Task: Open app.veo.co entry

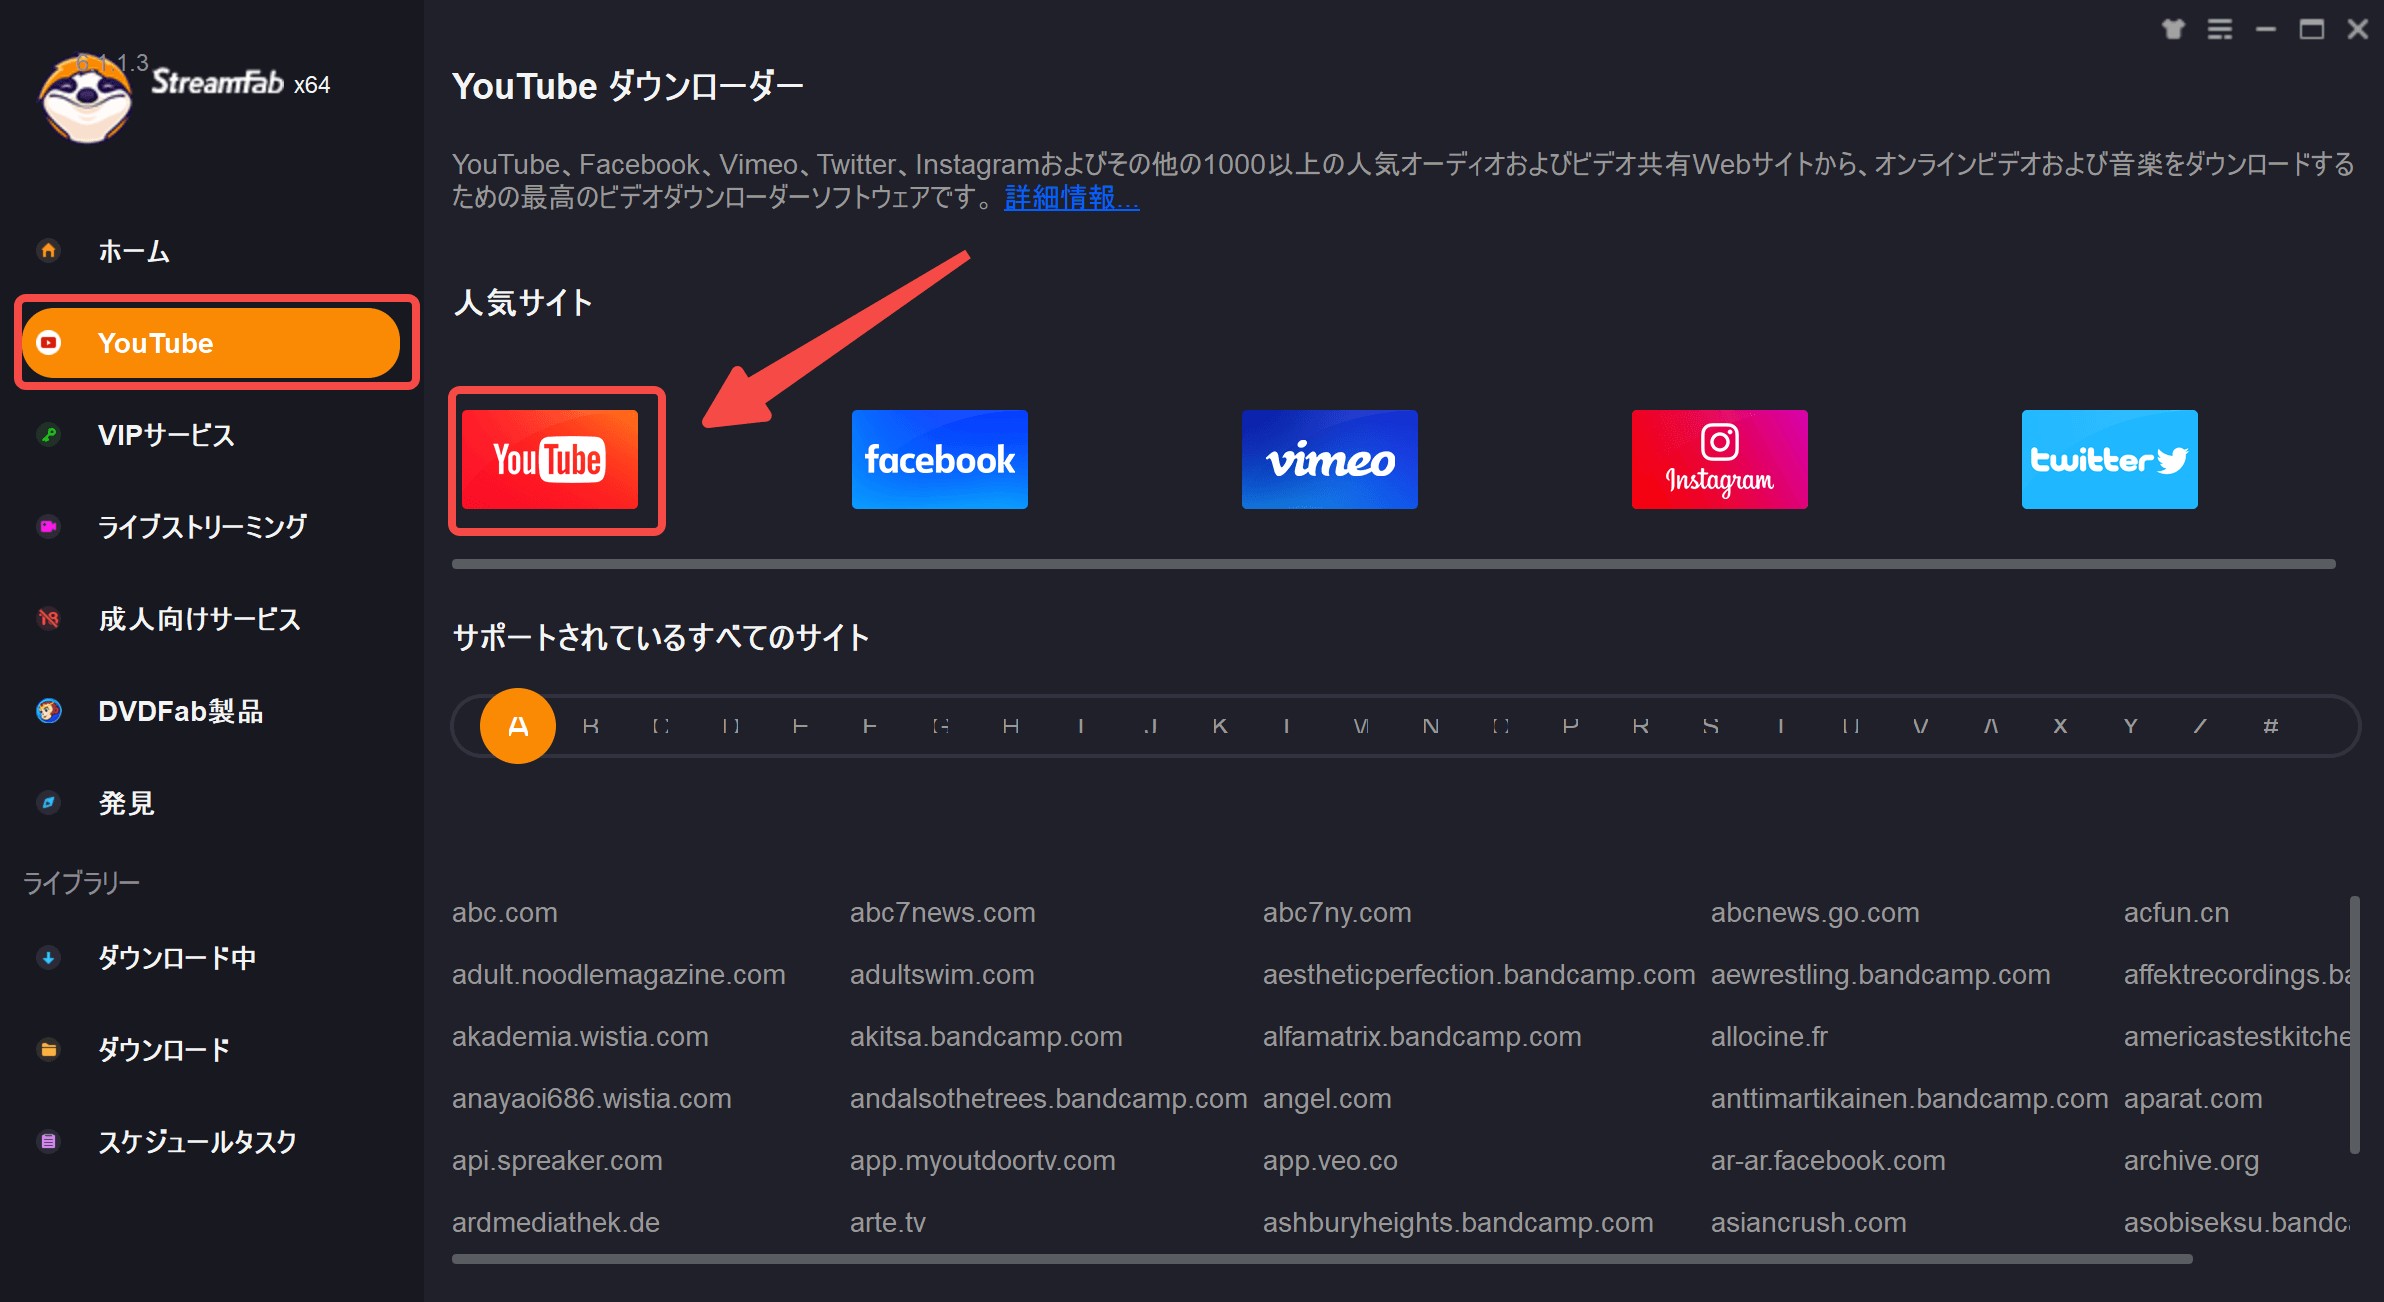Action: 1330,1160
